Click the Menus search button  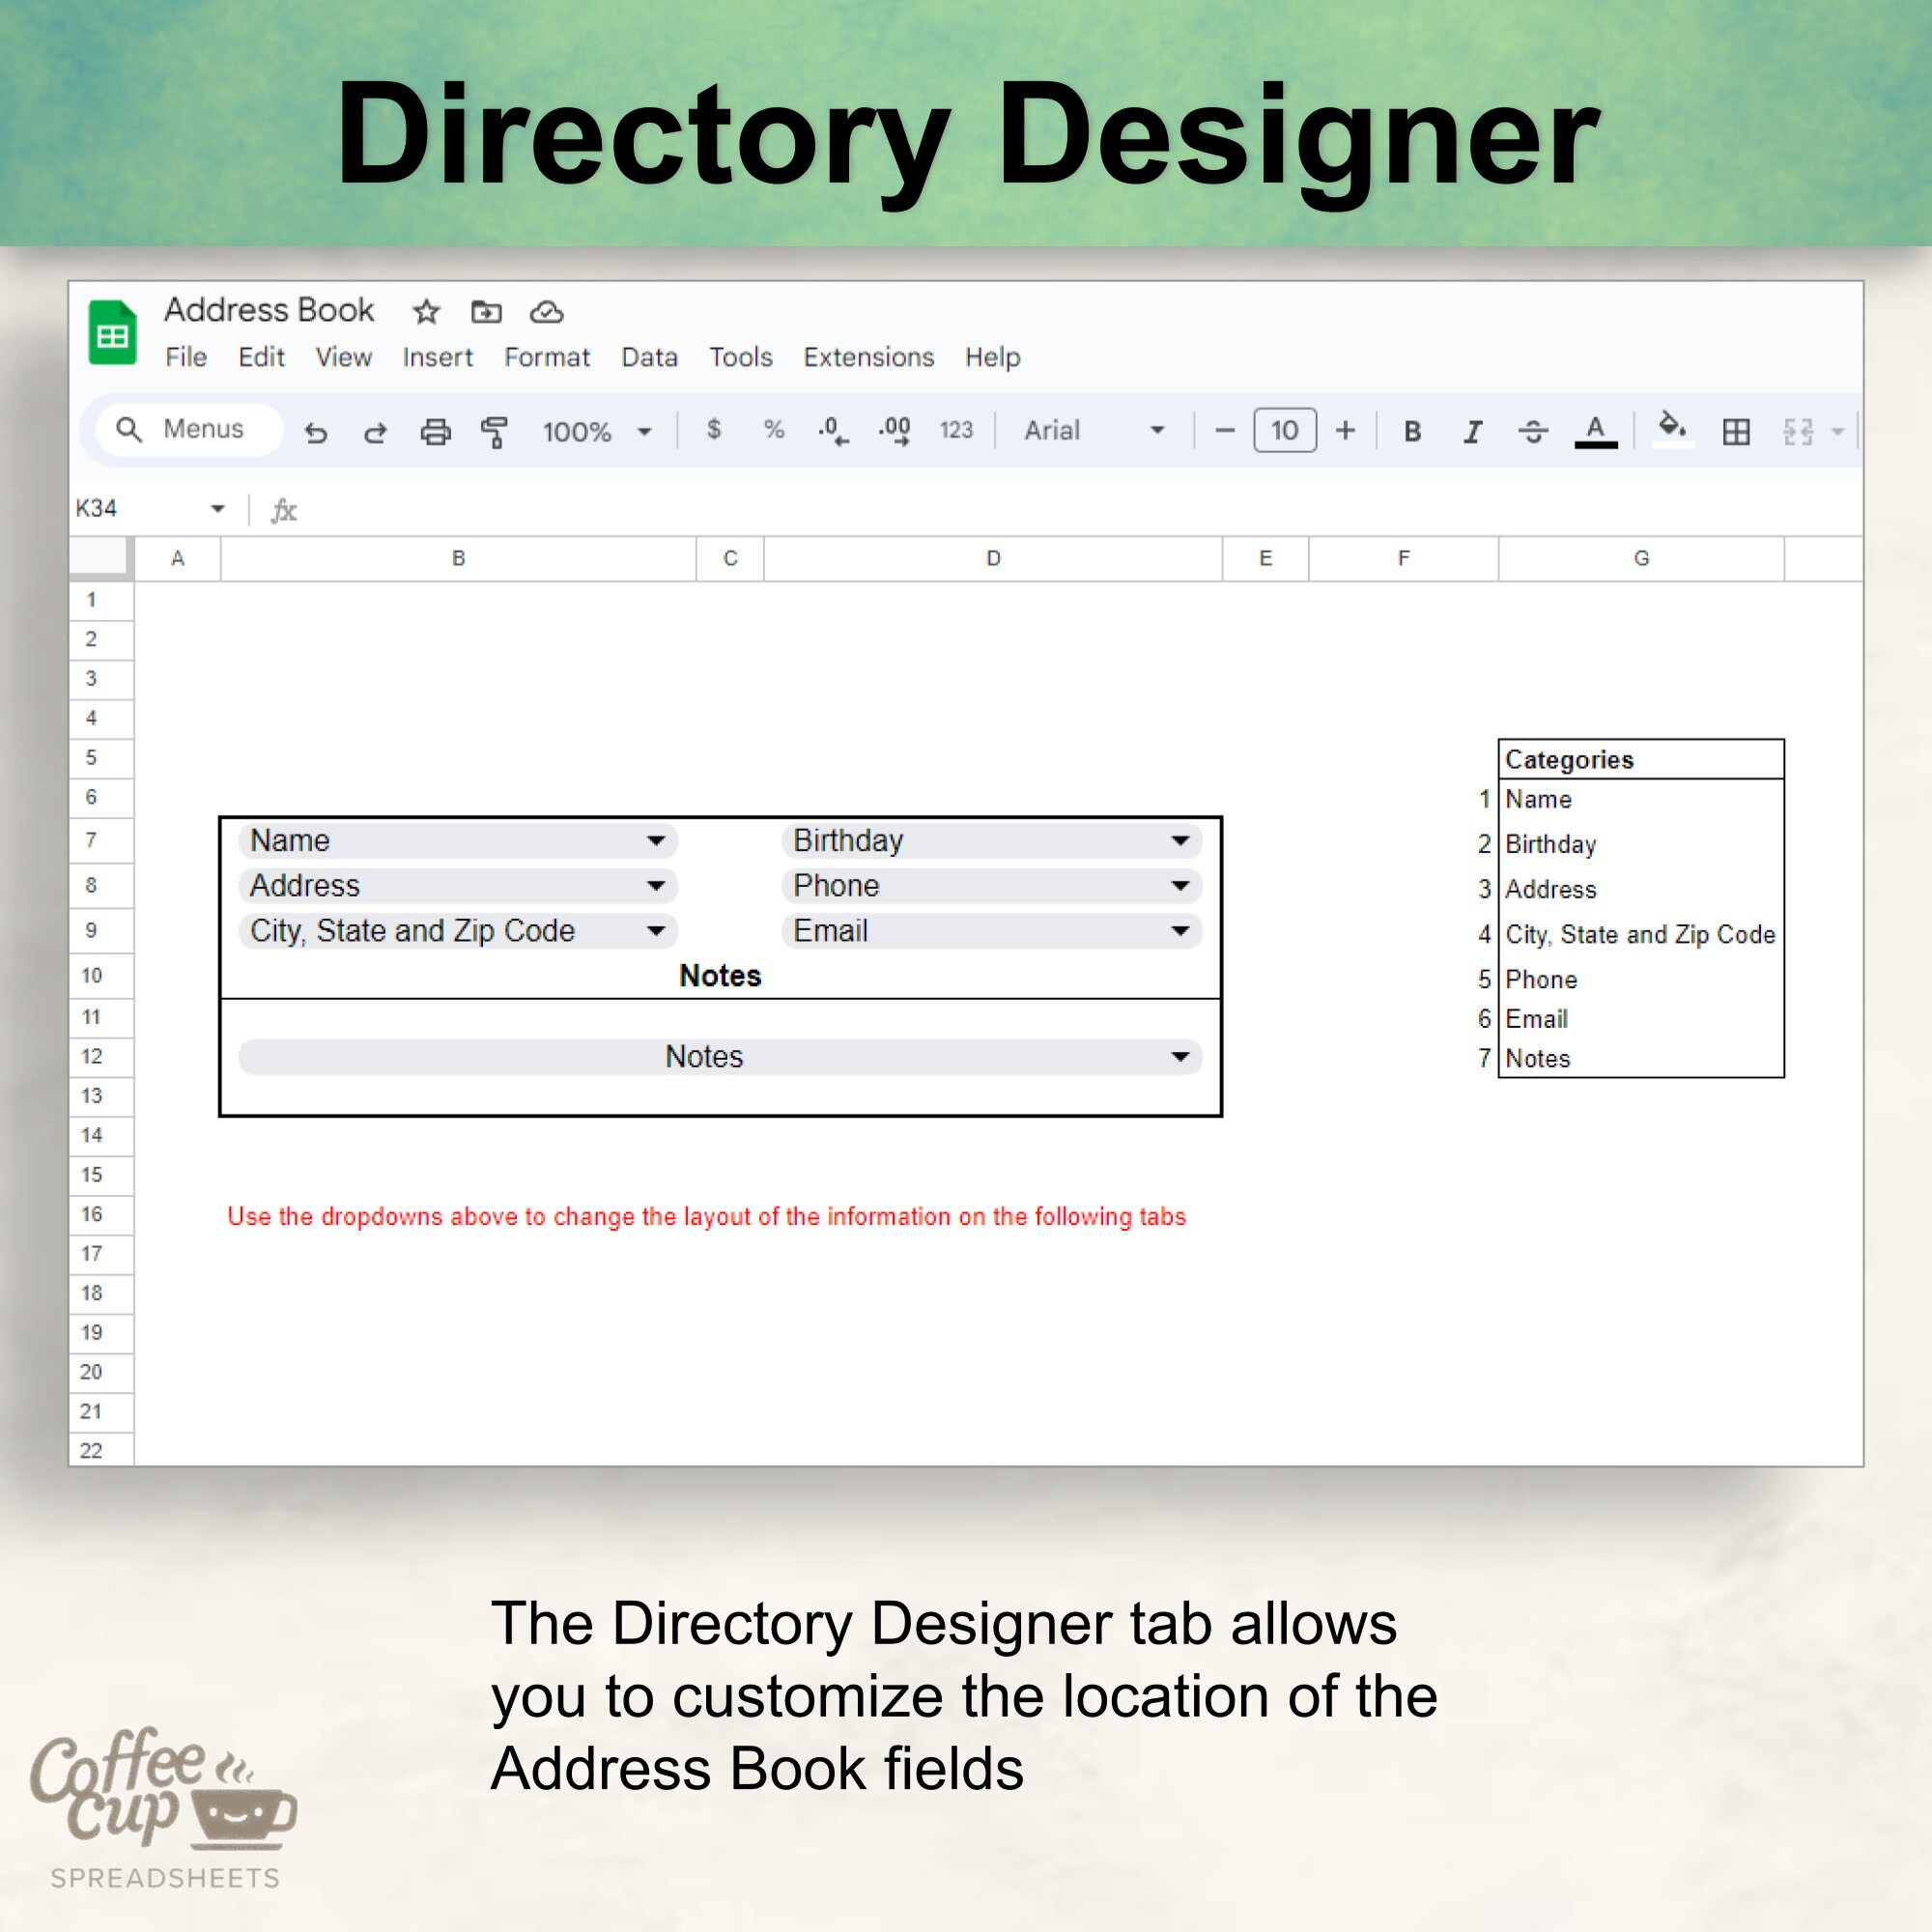(x=188, y=430)
